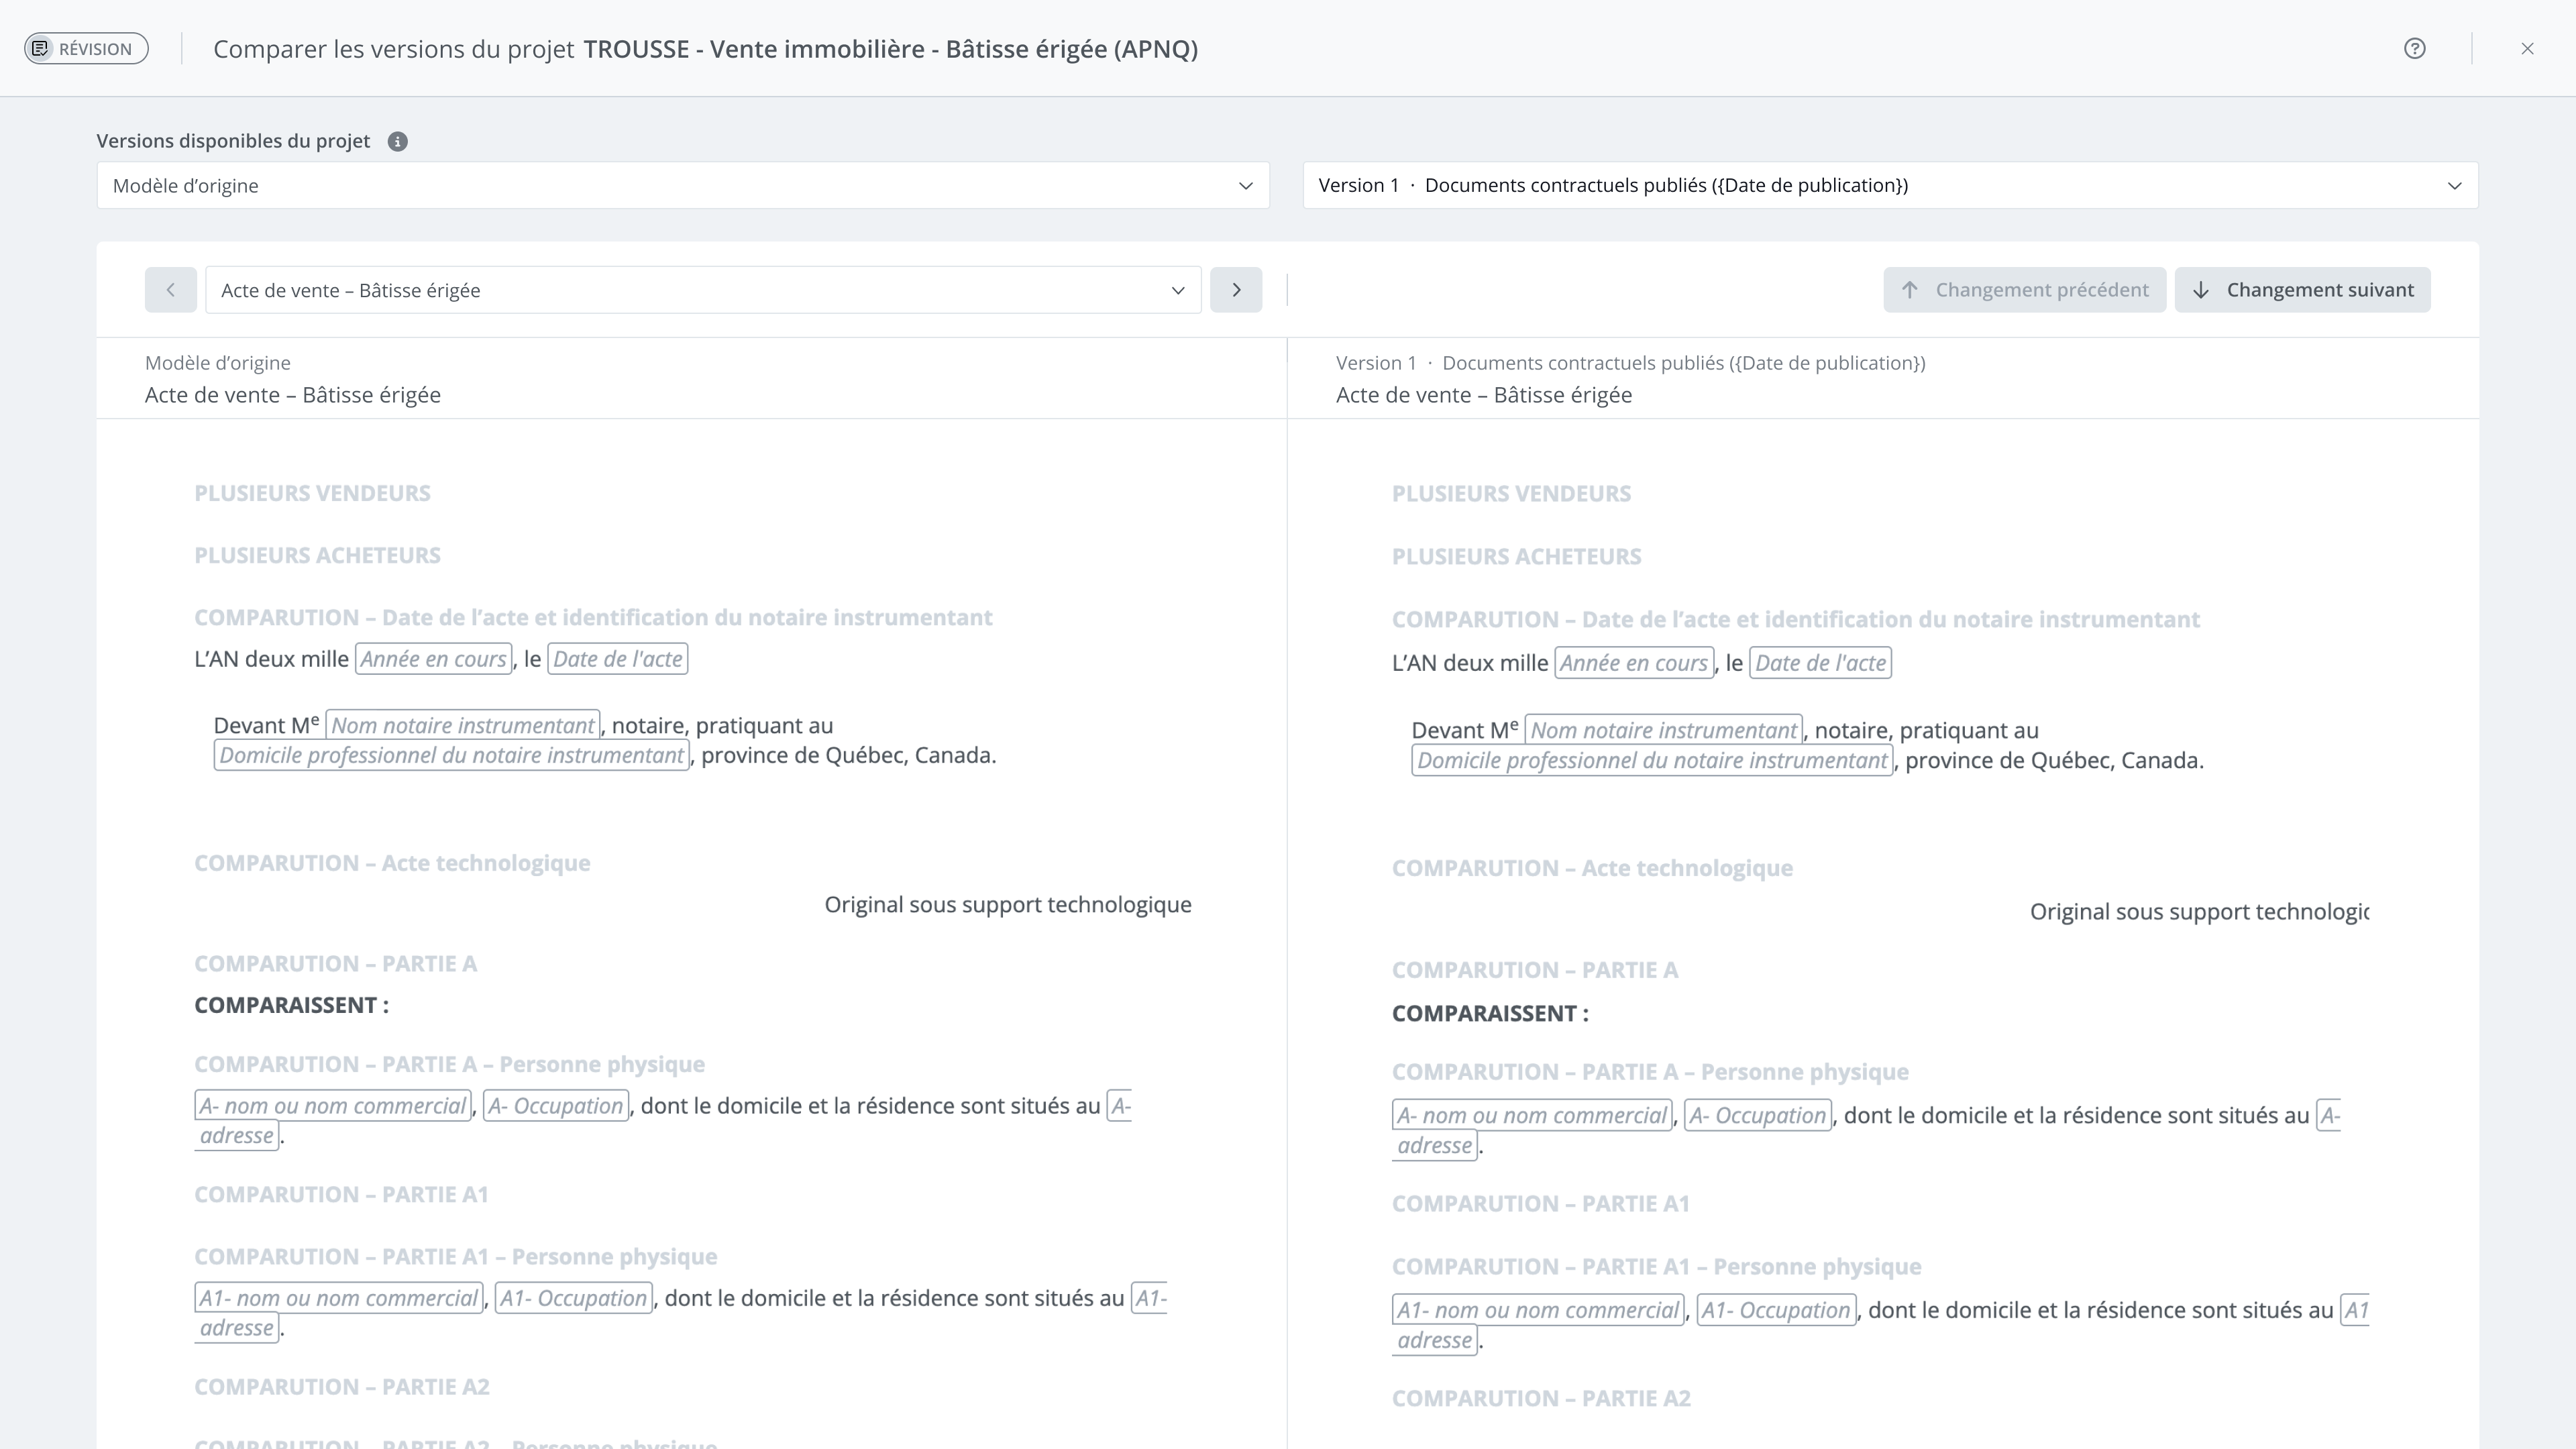
Task: Click the info icon beside Versions disponibles
Action: click(397, 142)
